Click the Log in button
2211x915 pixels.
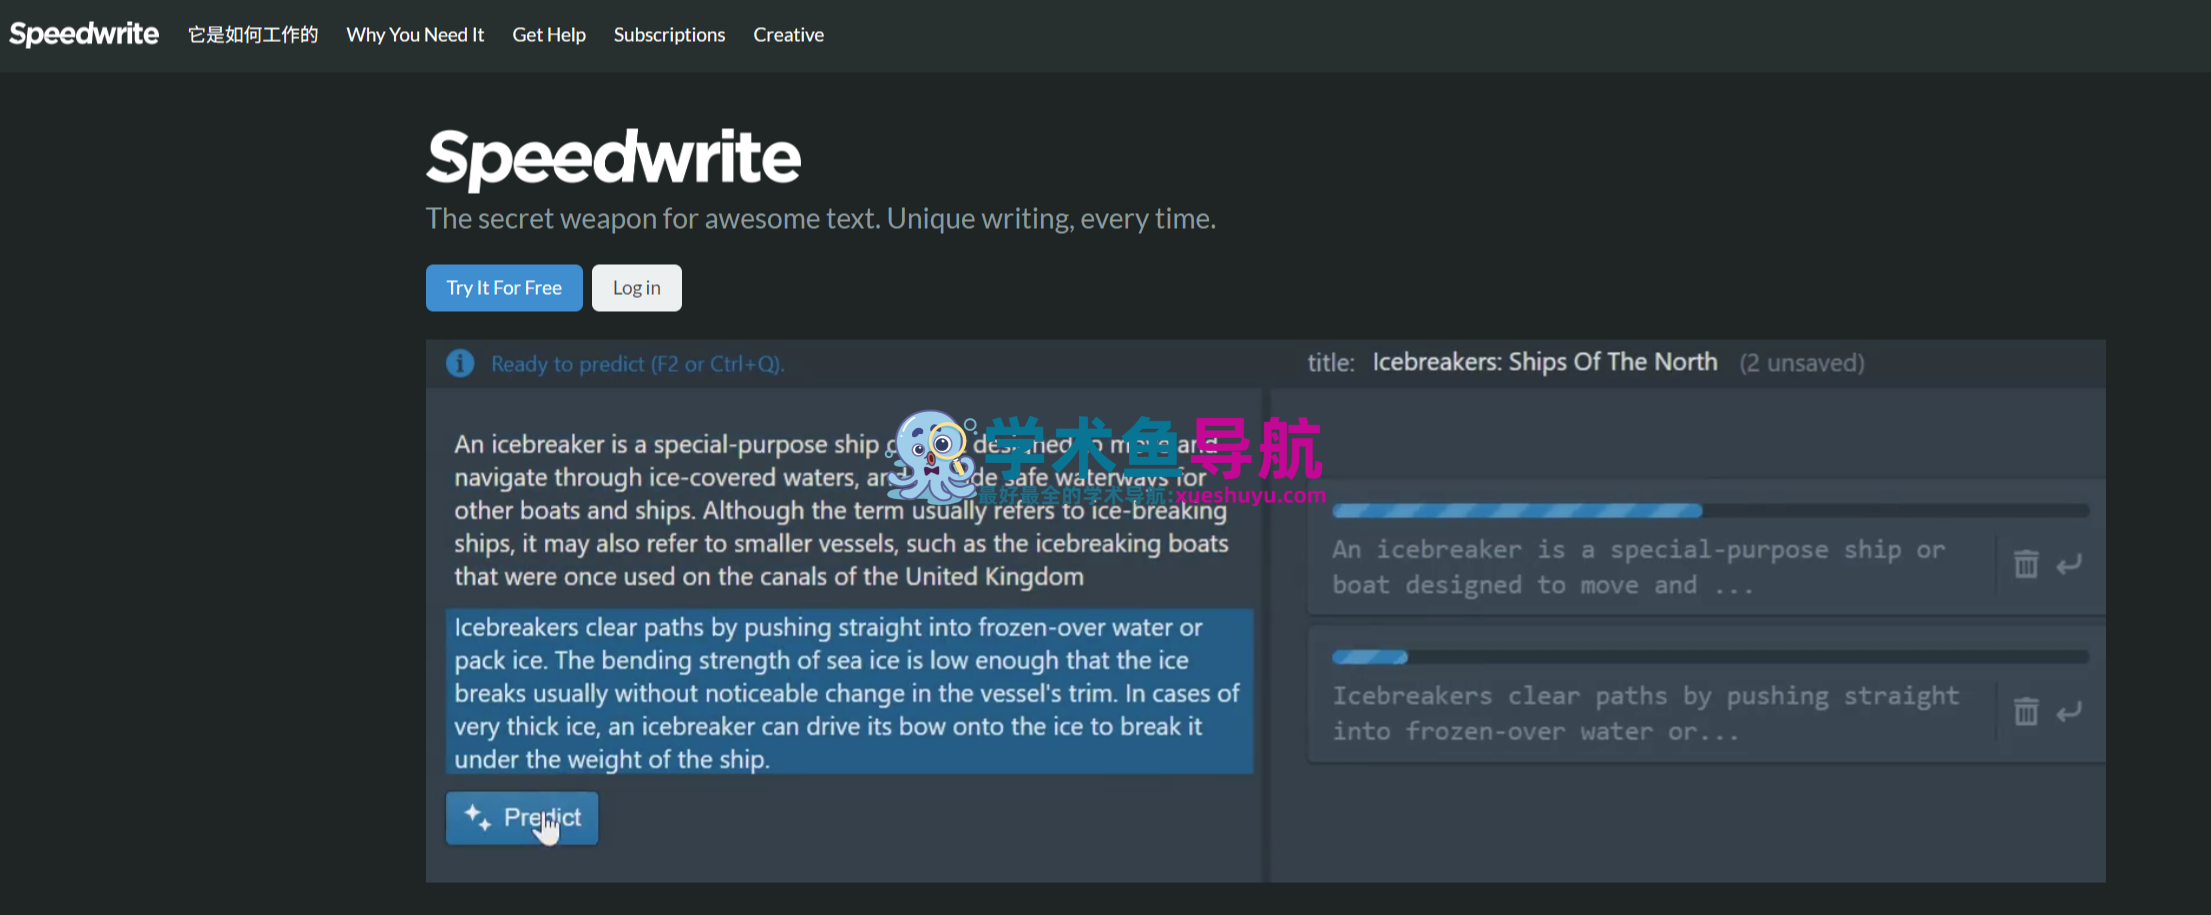pyautogui.click(x=637, y=288)
